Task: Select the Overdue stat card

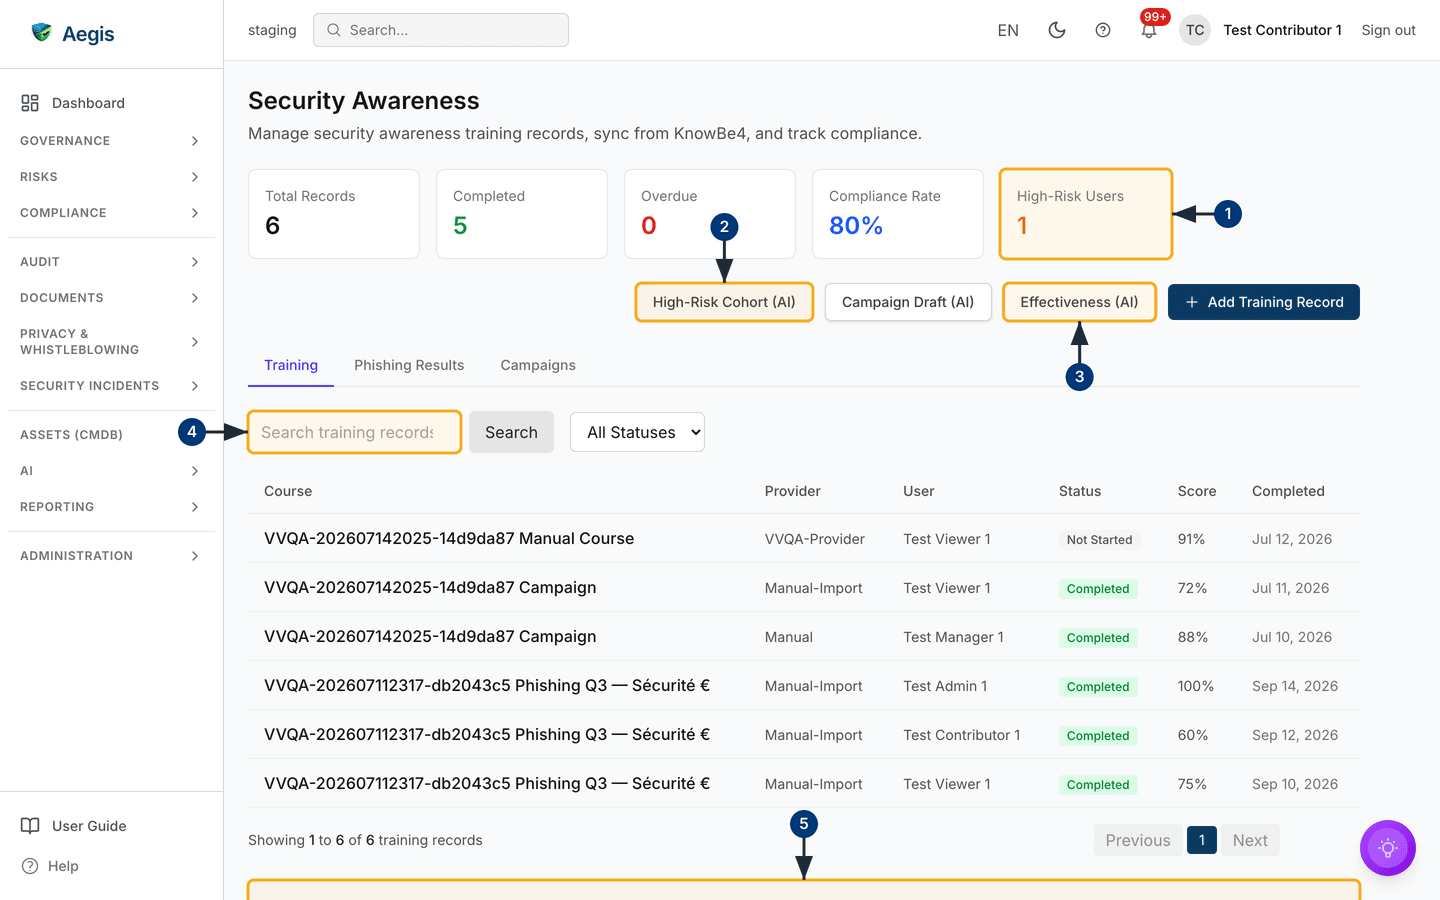Action: pos(710,214)
